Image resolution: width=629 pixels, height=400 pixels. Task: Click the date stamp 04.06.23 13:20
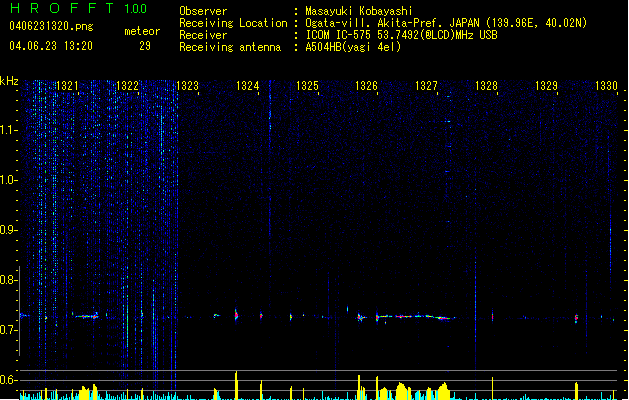pos(51,46)
